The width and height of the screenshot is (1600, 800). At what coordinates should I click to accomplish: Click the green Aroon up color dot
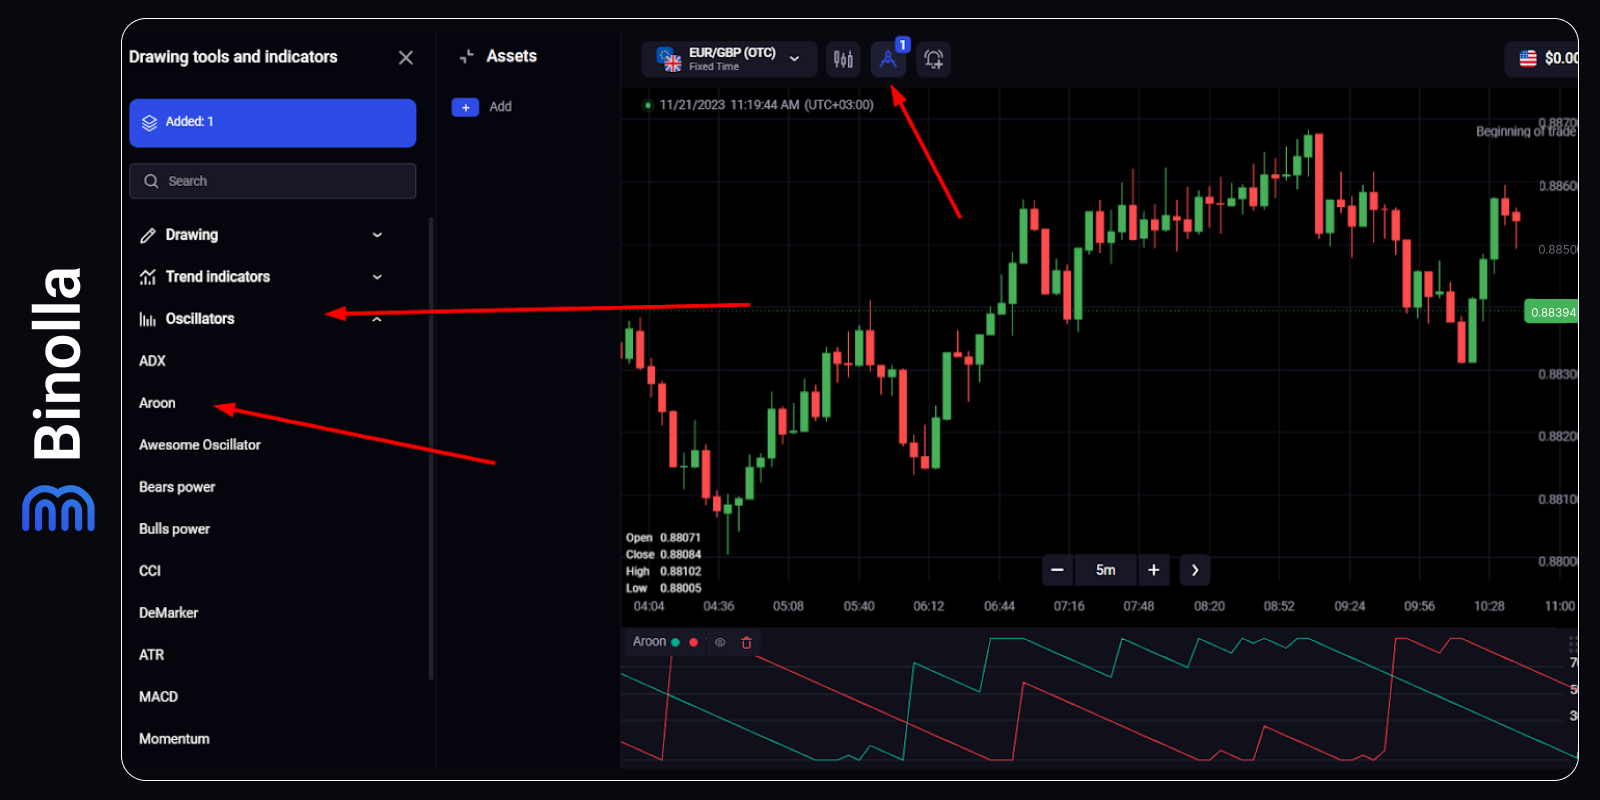click(675, 642)
